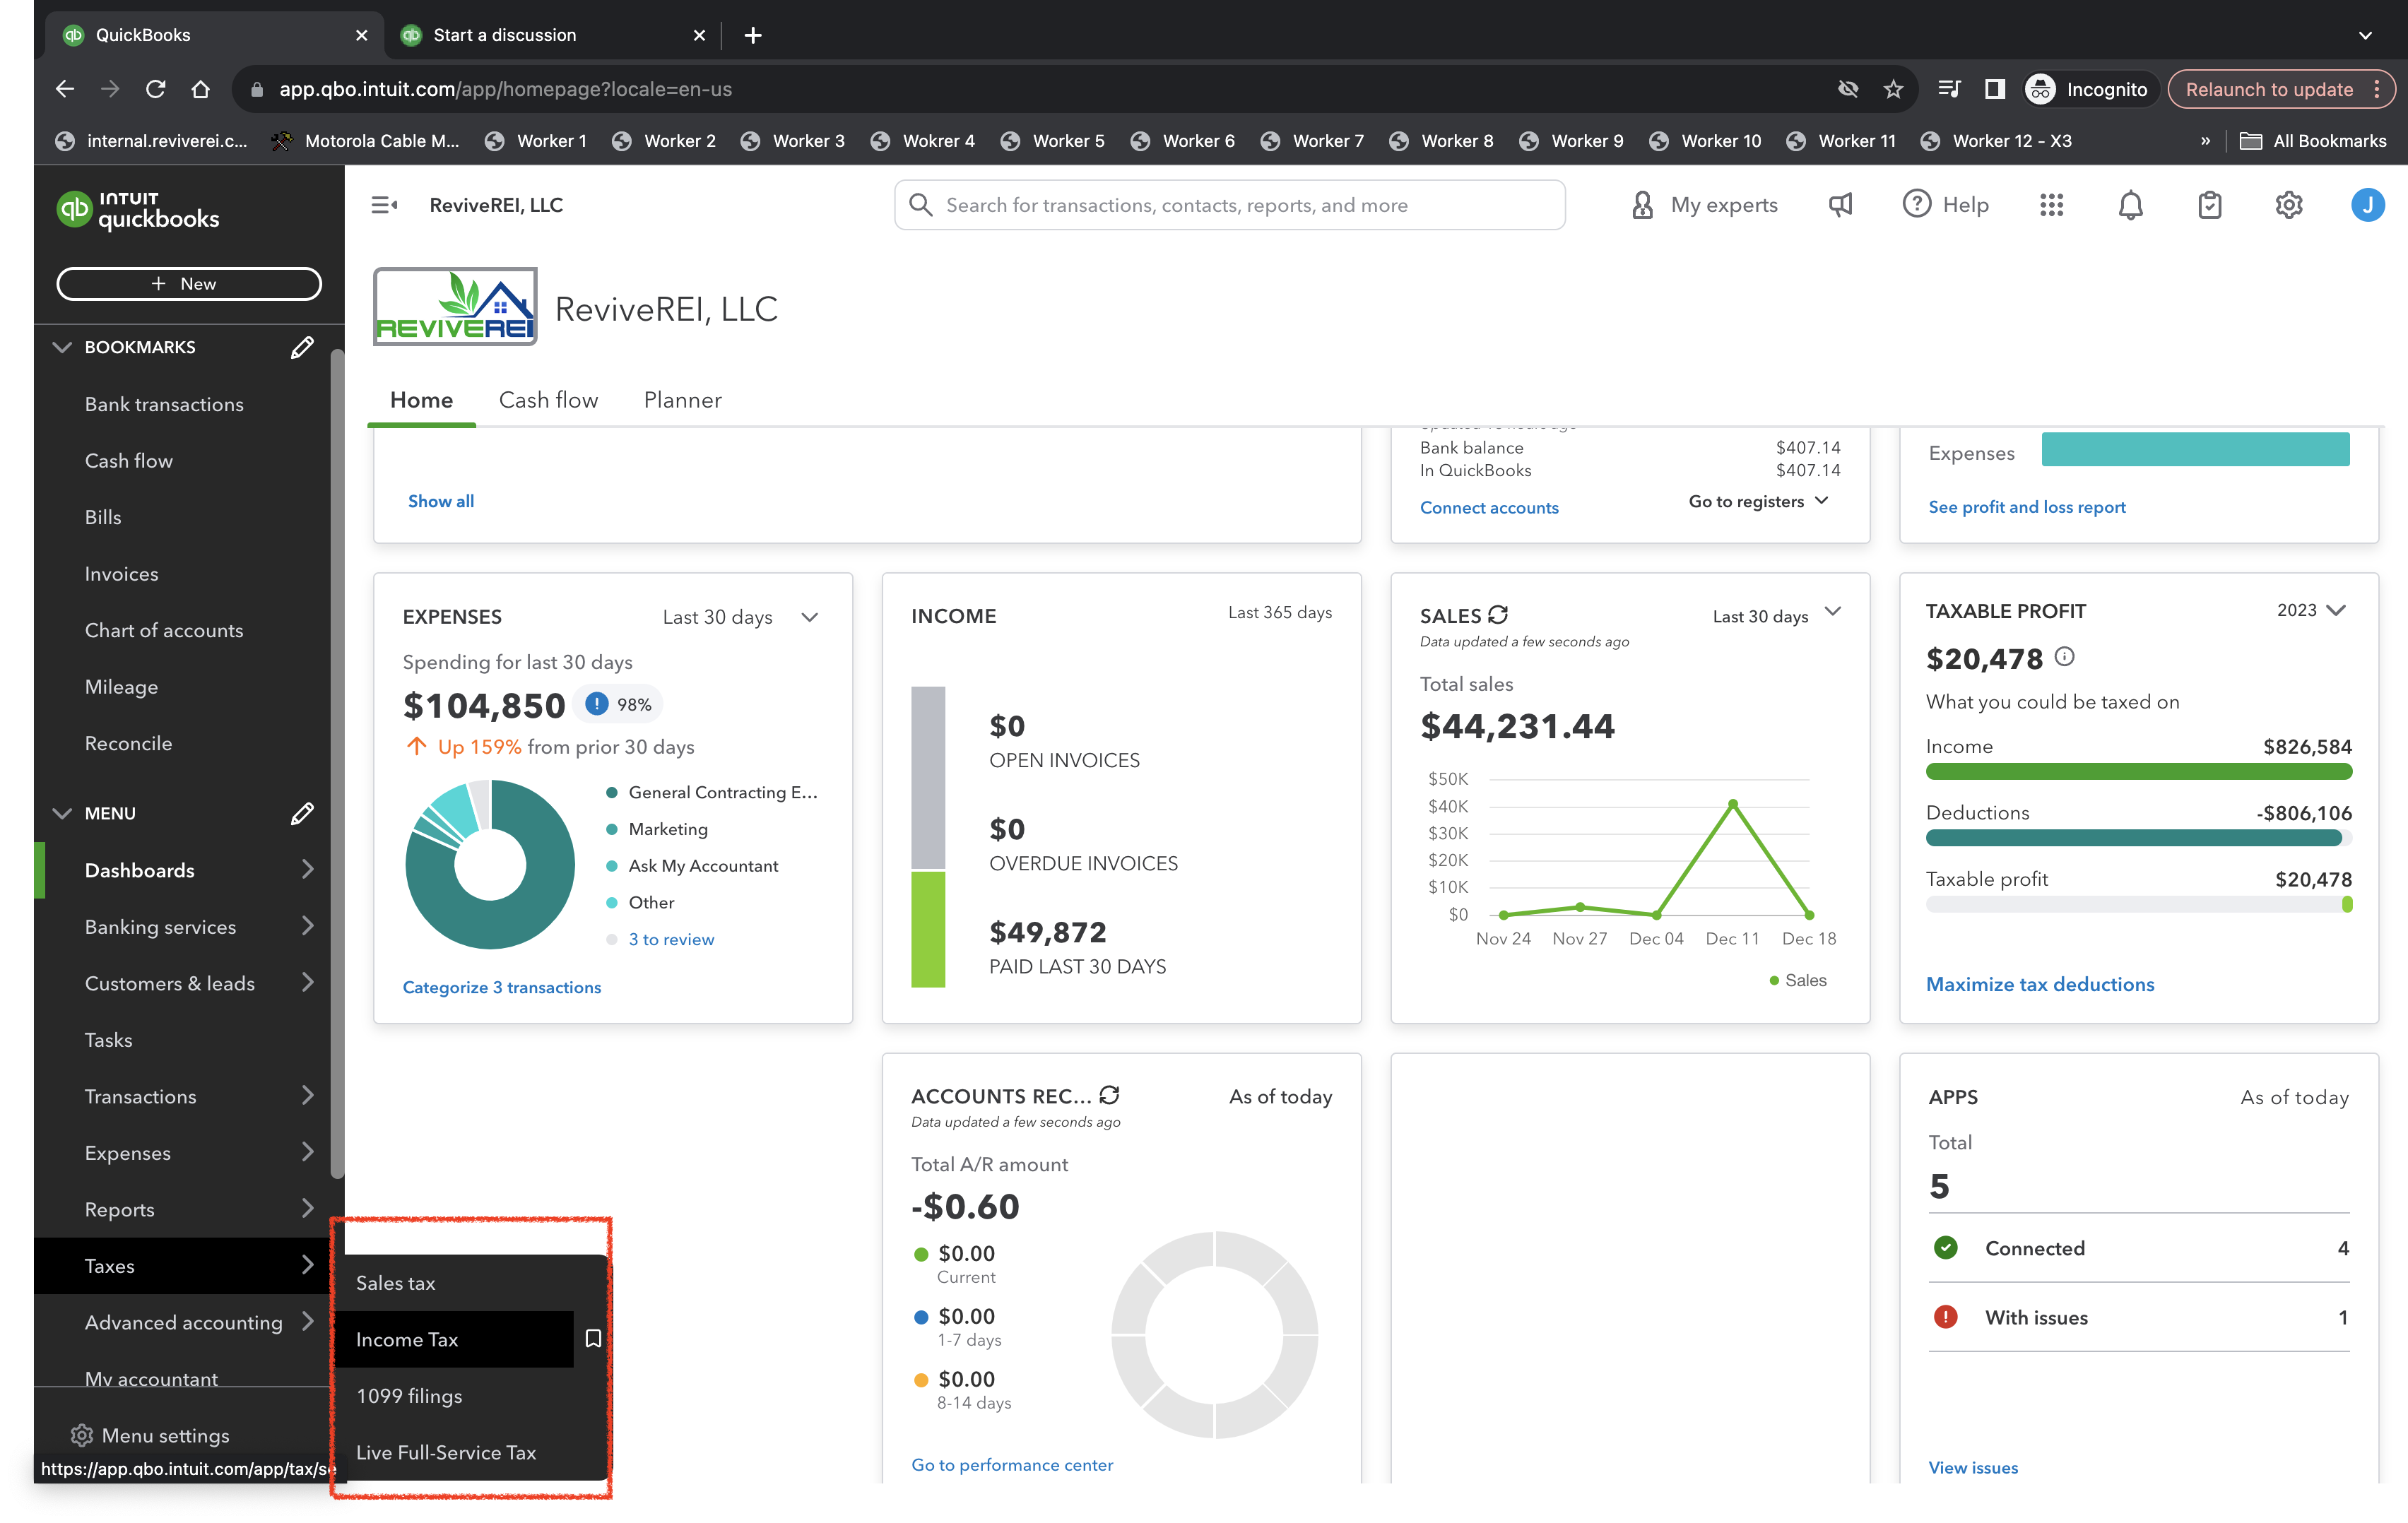
Task: Bookmark the Income Tax menu item
Action: pyautogui.click(x=593, y=1338)
